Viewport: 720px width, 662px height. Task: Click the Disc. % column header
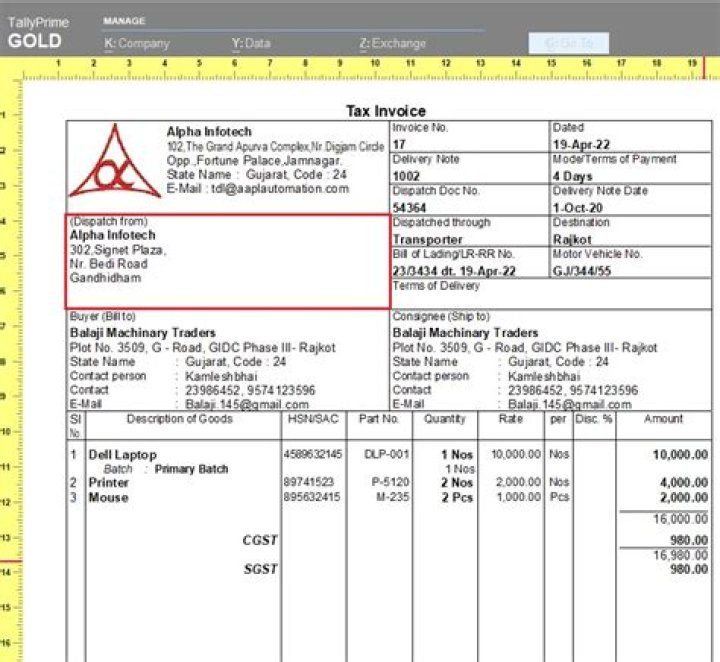tap(594, 419)
